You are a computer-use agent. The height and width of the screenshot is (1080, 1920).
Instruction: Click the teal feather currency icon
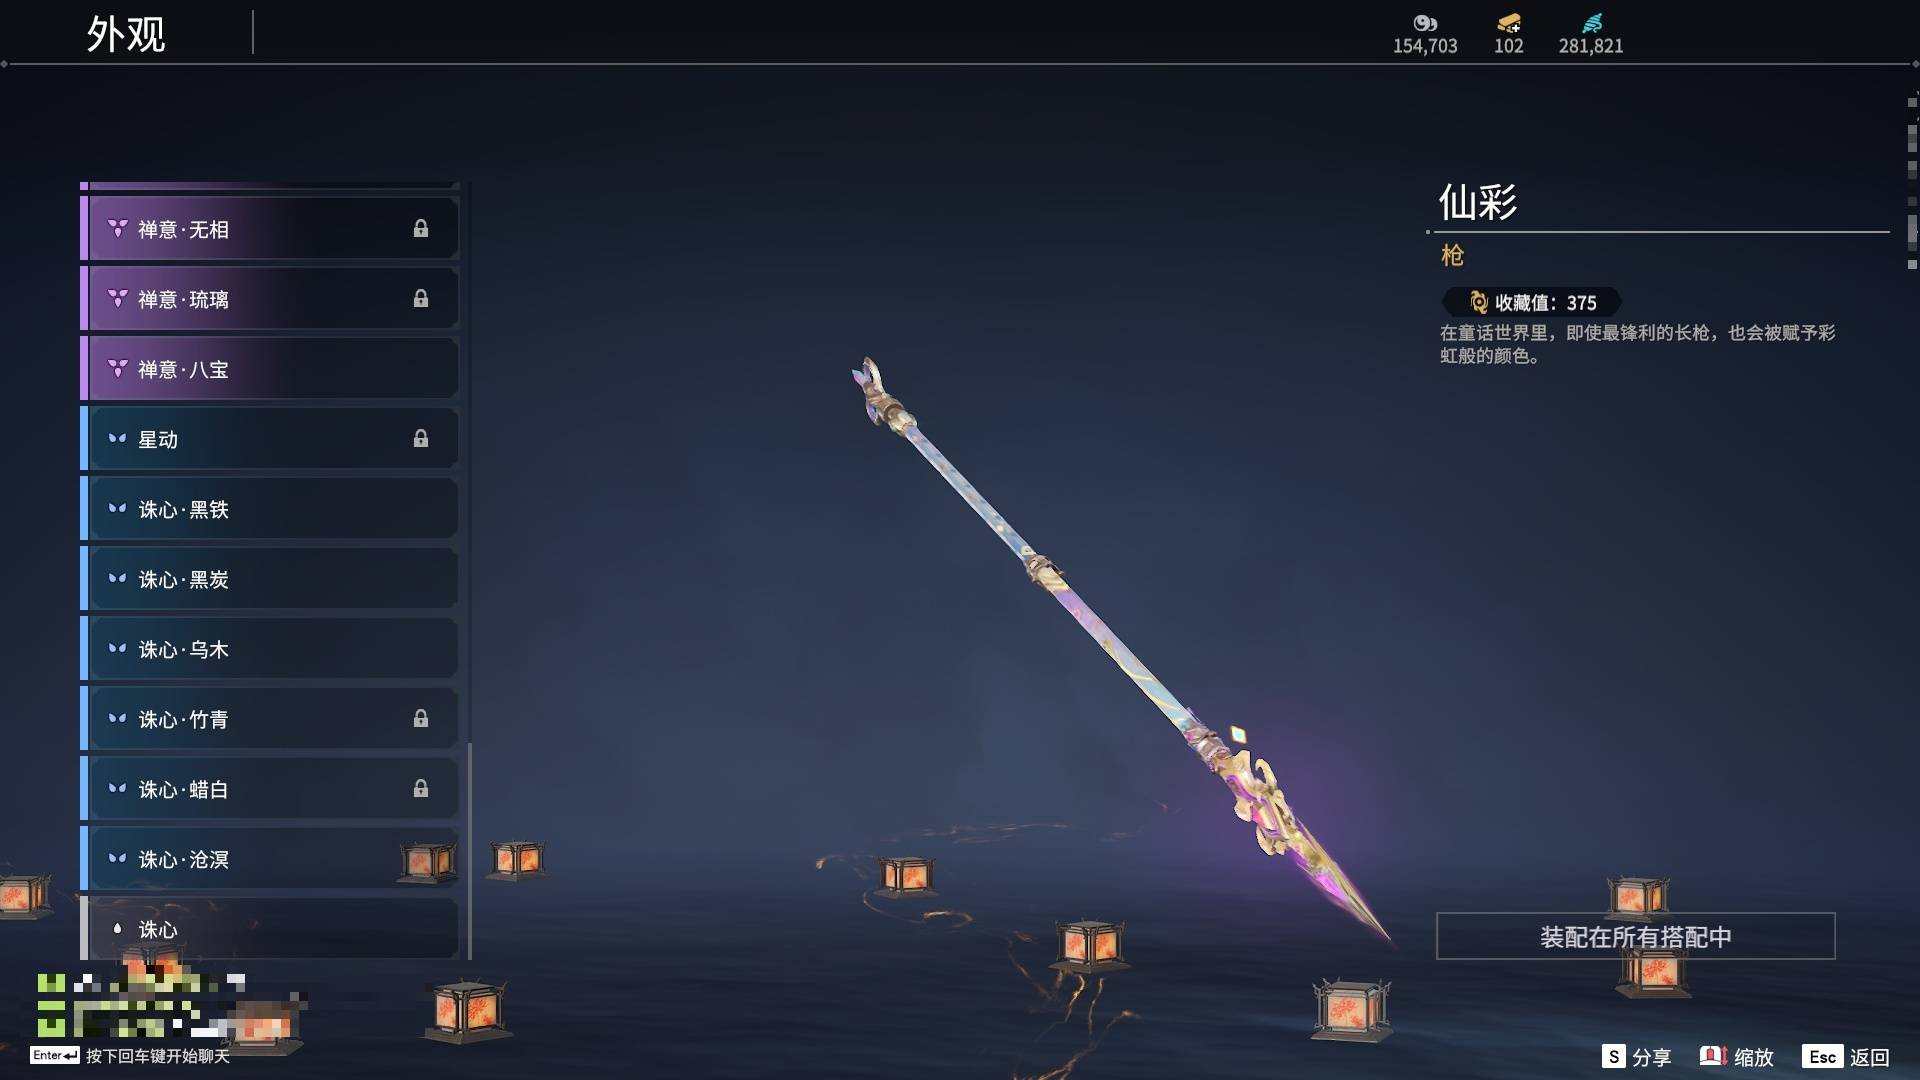pyautogui.click(x=1592, y=23)
